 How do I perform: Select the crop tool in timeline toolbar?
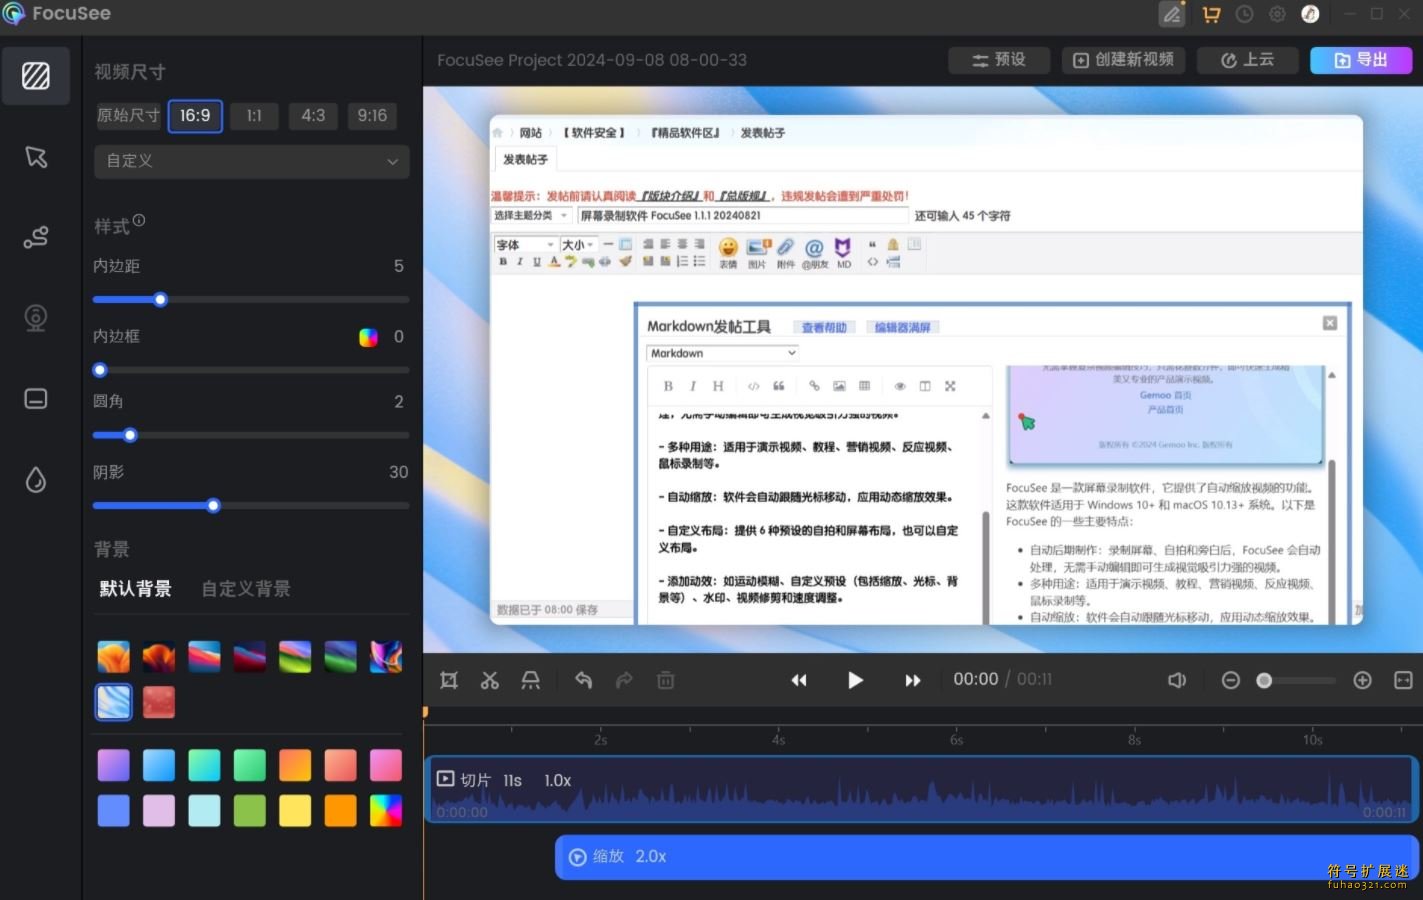[449, 680]
